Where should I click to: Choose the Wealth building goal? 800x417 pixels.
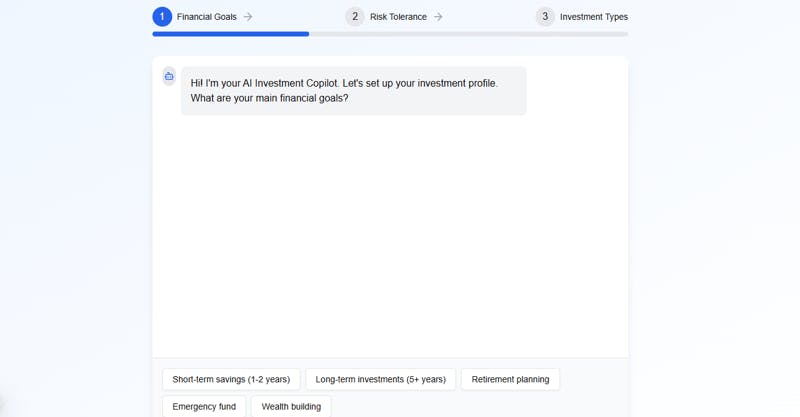pyautogui.click(x=291, y=407)
